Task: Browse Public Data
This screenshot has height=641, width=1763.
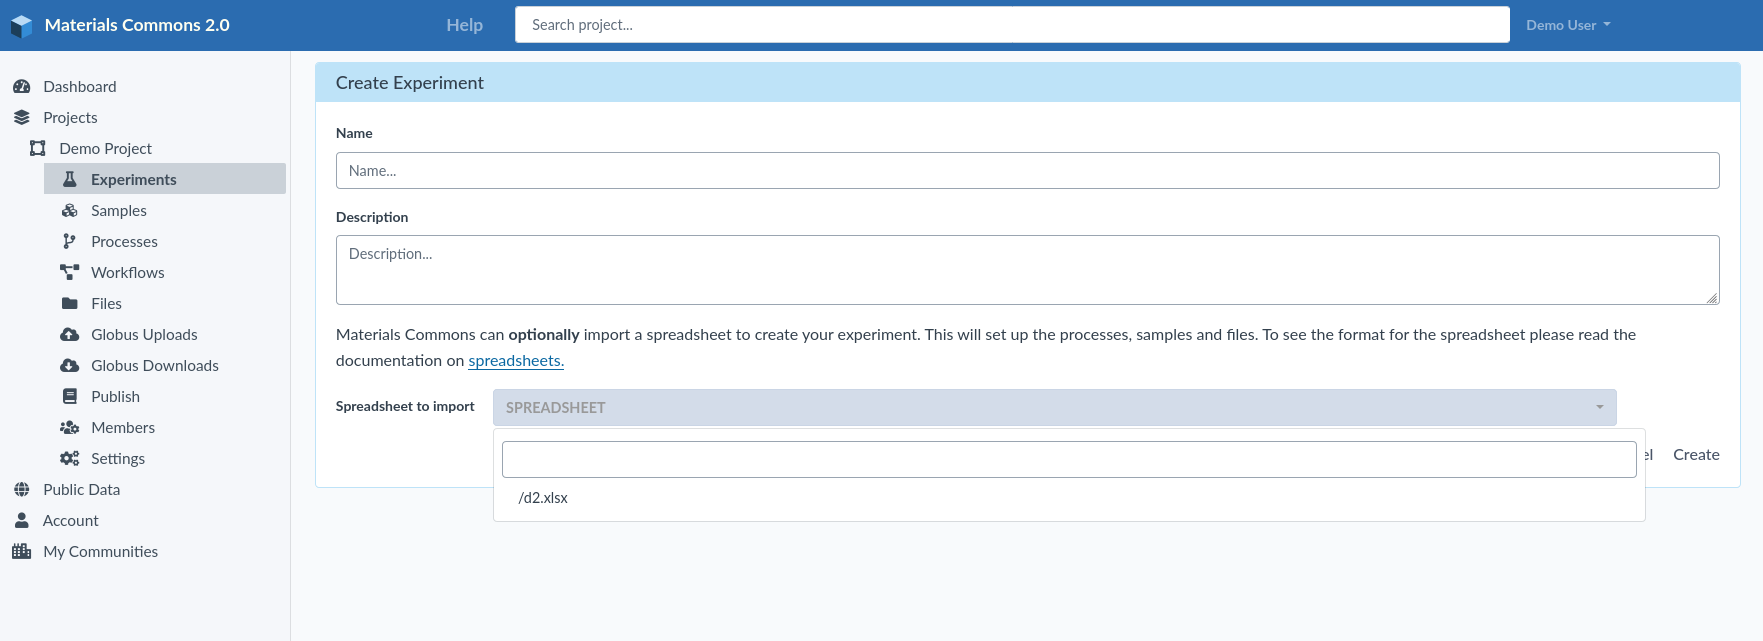Action: click(81, 490)
